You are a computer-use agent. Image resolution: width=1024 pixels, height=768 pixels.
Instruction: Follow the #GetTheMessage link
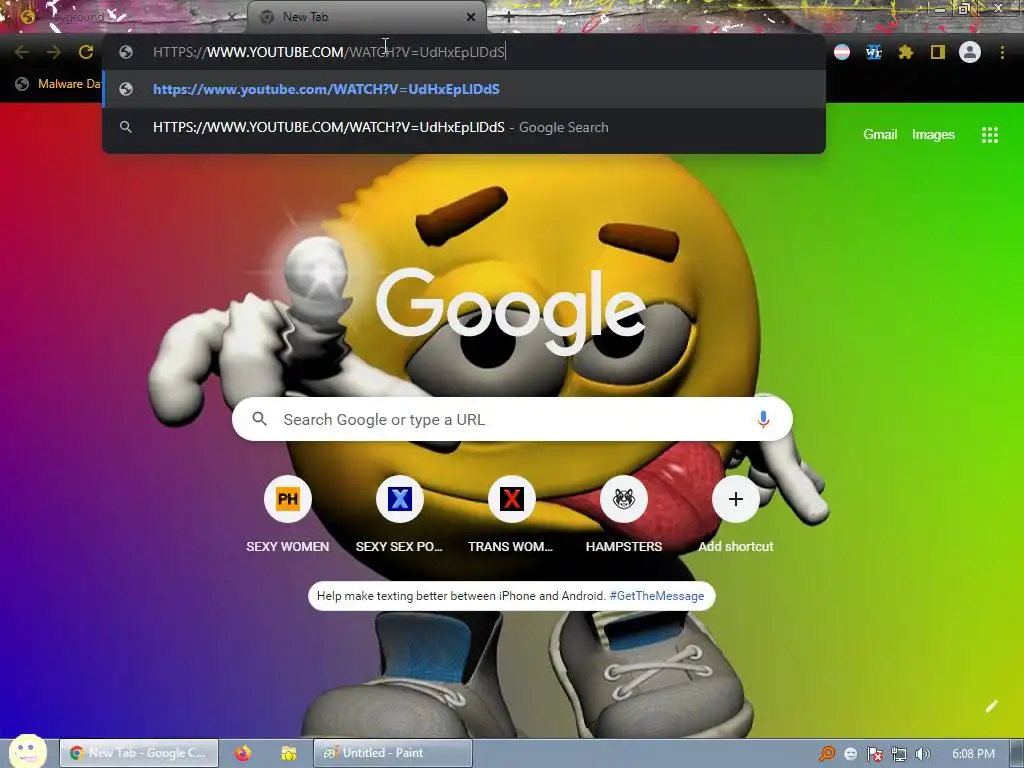point(656,596)
